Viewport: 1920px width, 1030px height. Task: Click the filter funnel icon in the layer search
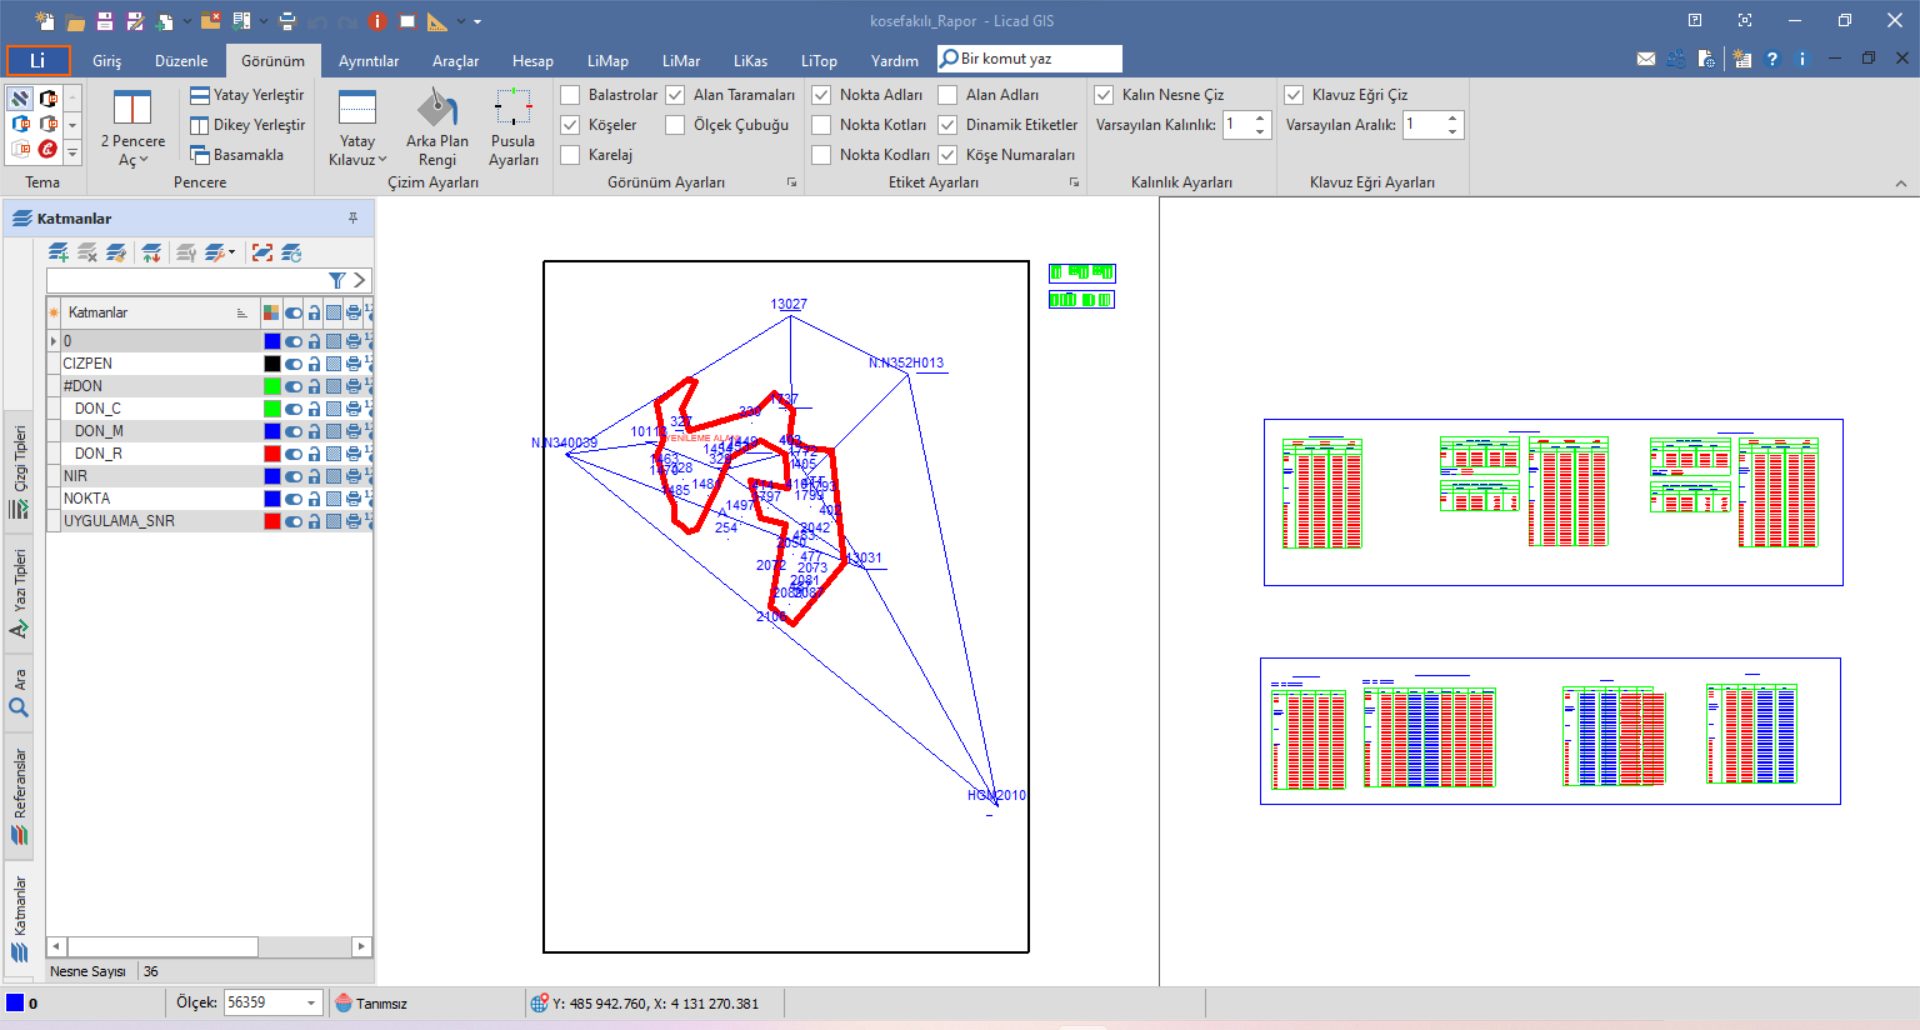point(337,280)
